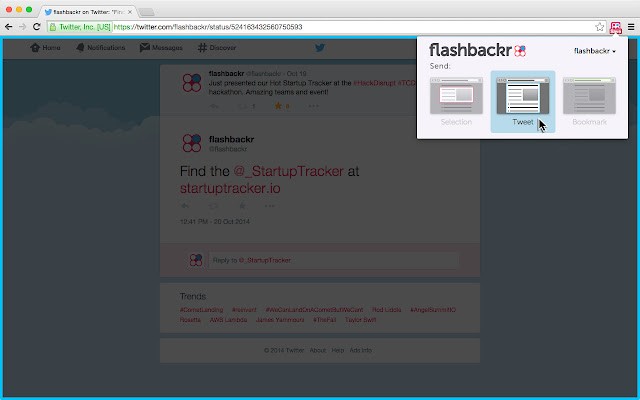The width and height of the screenshot is (640, 400).
Task: Open the AWS Lambda trend
Action: click(x=228, y=320)
